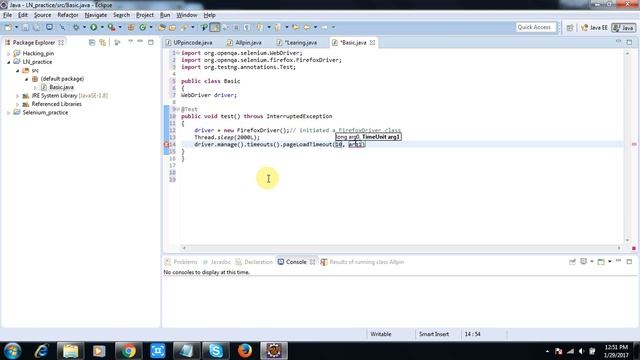Click the Quick Access search field
The width and height of the screenshot is (640, 360).
point(536,27)
